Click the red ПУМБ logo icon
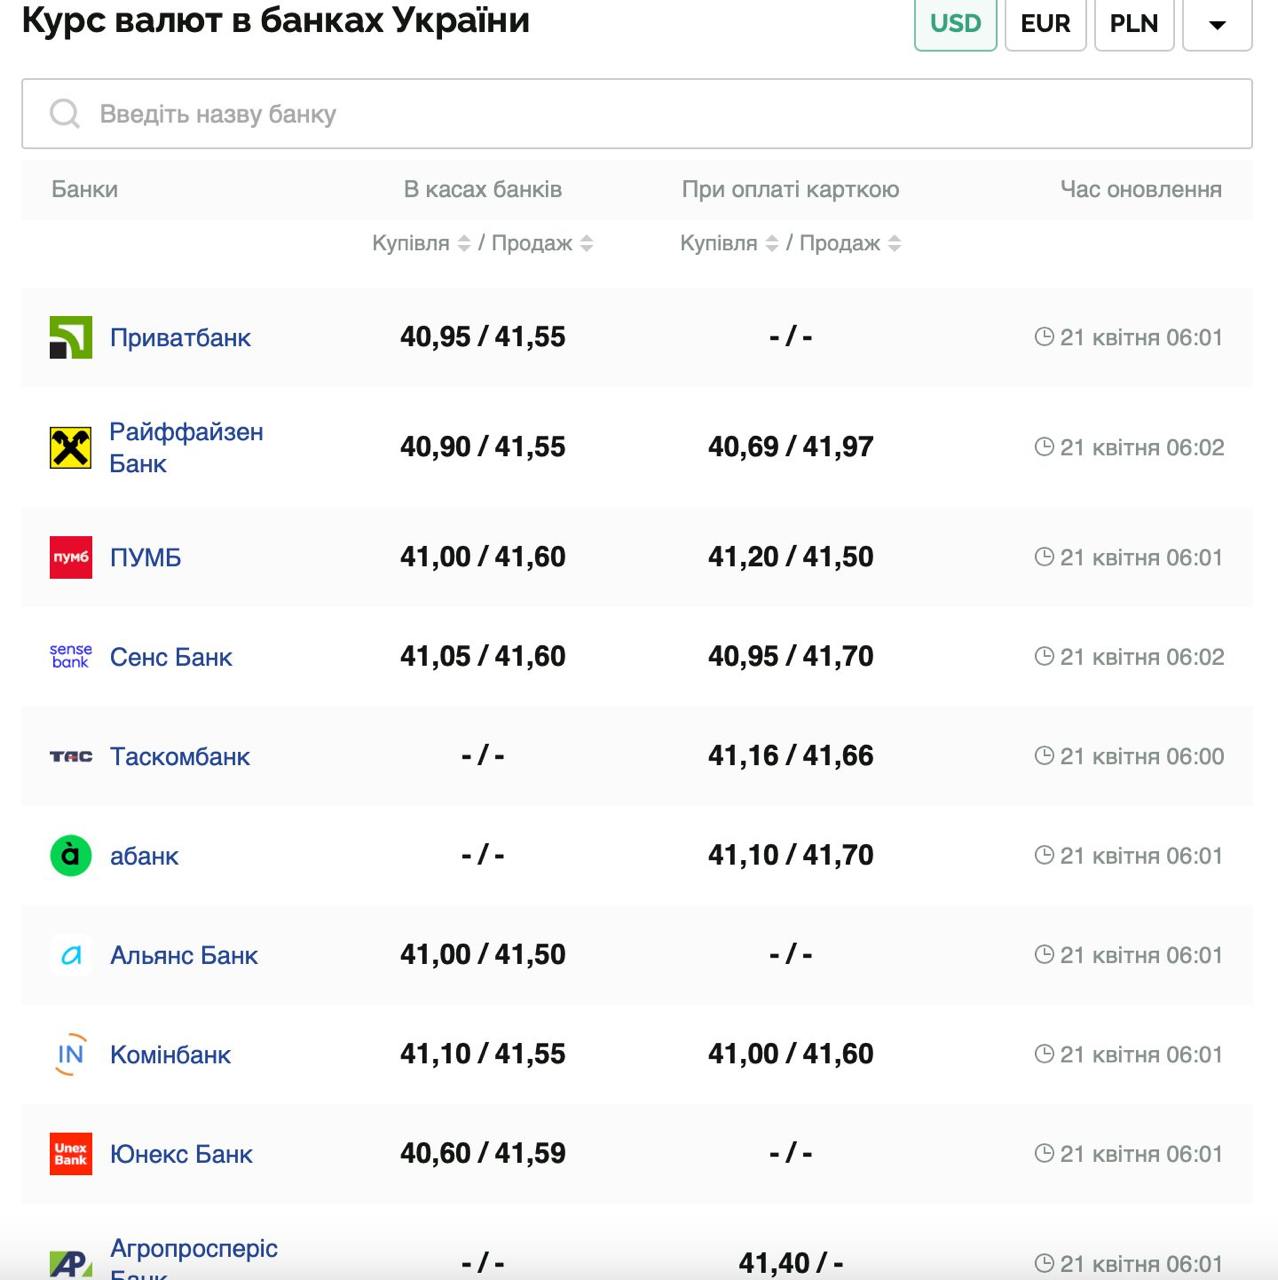Image resolution: width=1278 pixels, height=1280 pixels. pos(71,557)
